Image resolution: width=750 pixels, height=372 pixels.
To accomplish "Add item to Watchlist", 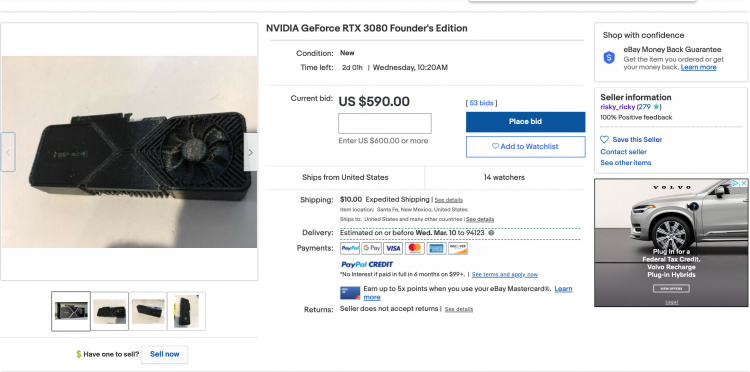I will point(526,147).
